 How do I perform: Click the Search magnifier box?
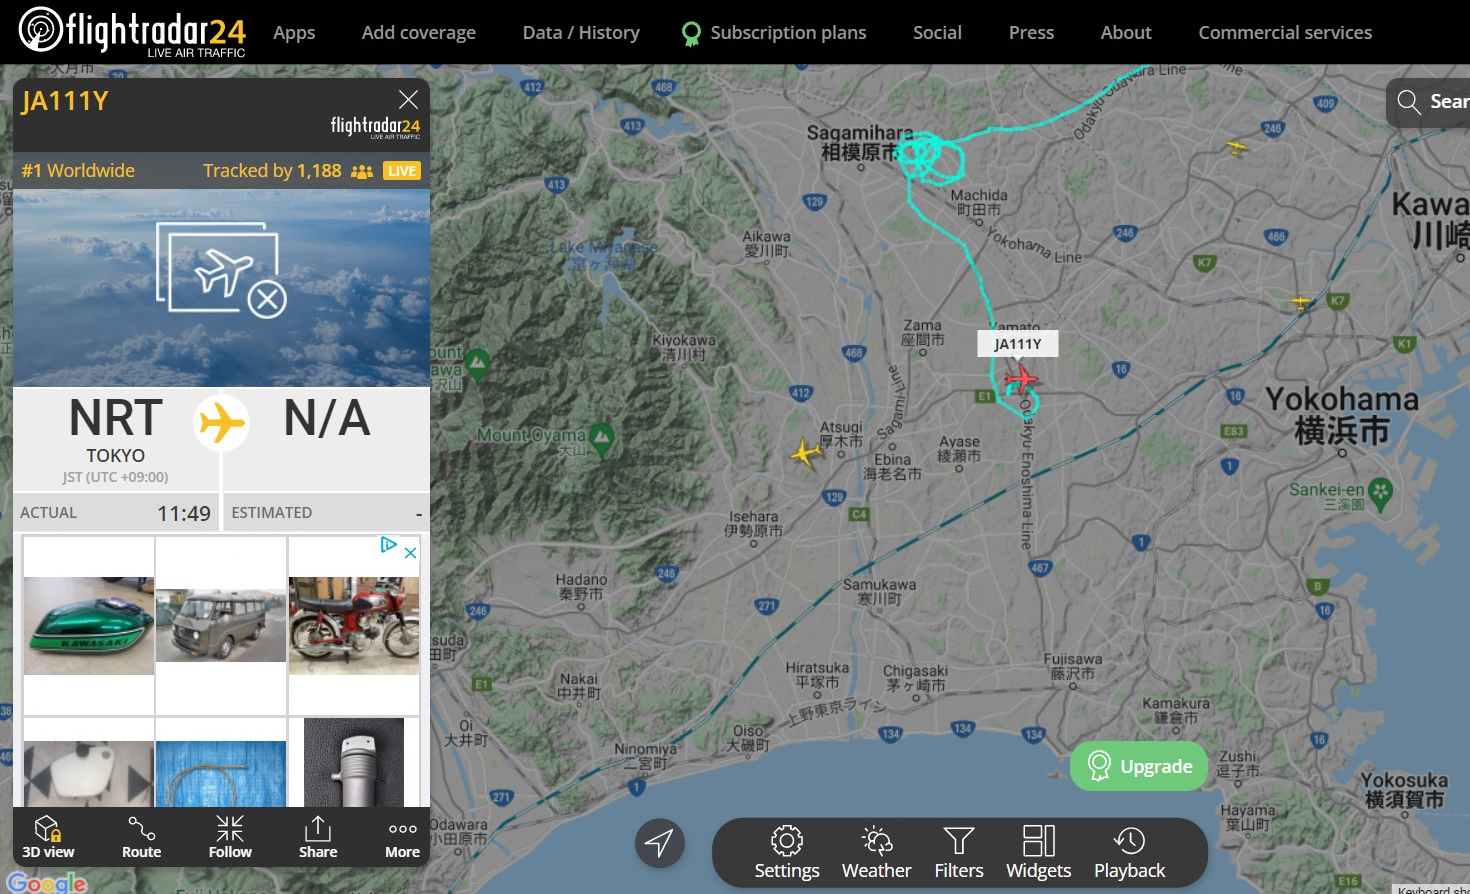click(x=1428, y=102)
